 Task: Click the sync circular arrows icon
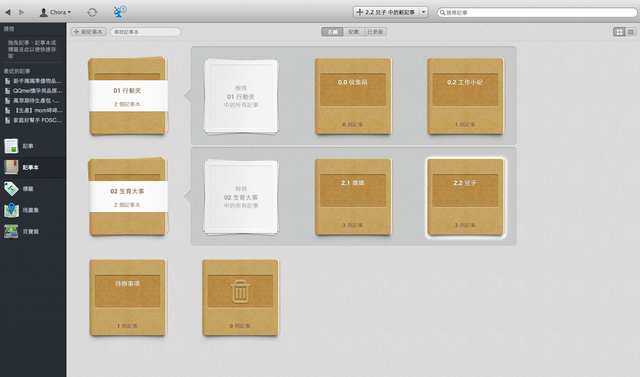pos(92,12)
